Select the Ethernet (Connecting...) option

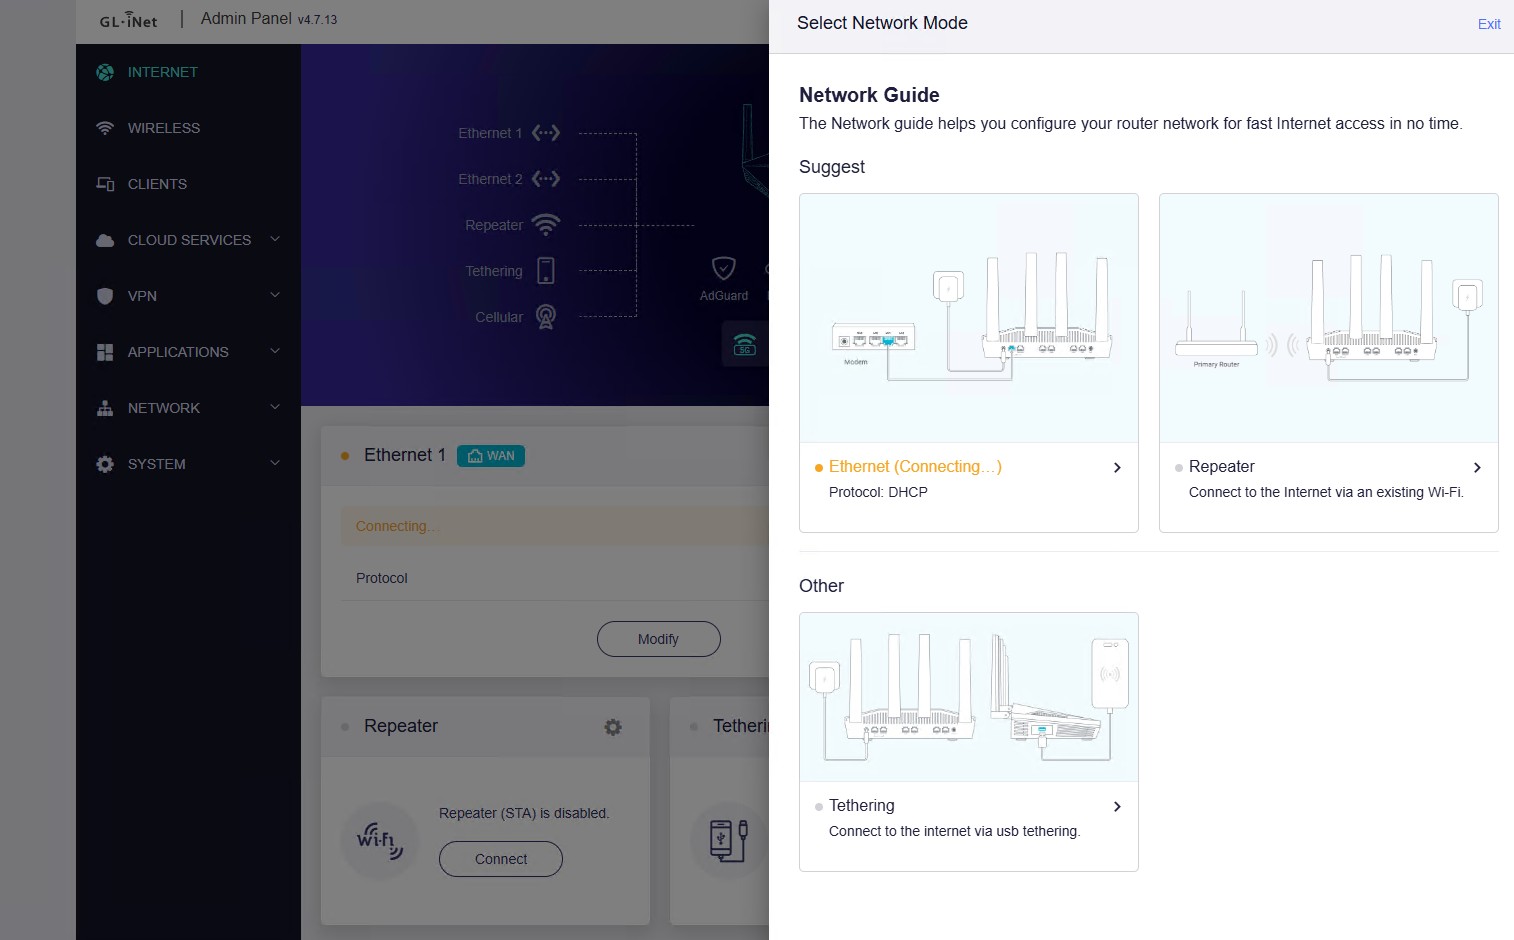[915, 467]
